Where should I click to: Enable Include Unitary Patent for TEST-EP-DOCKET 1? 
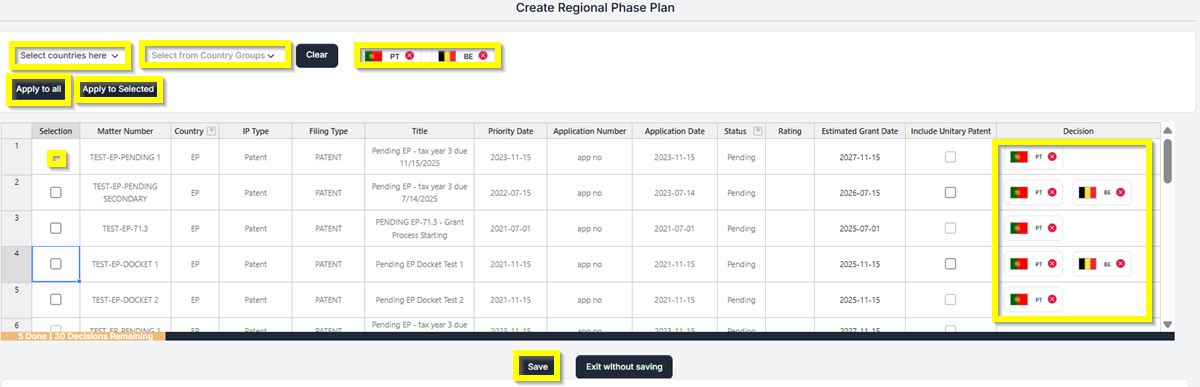[950, 264]
